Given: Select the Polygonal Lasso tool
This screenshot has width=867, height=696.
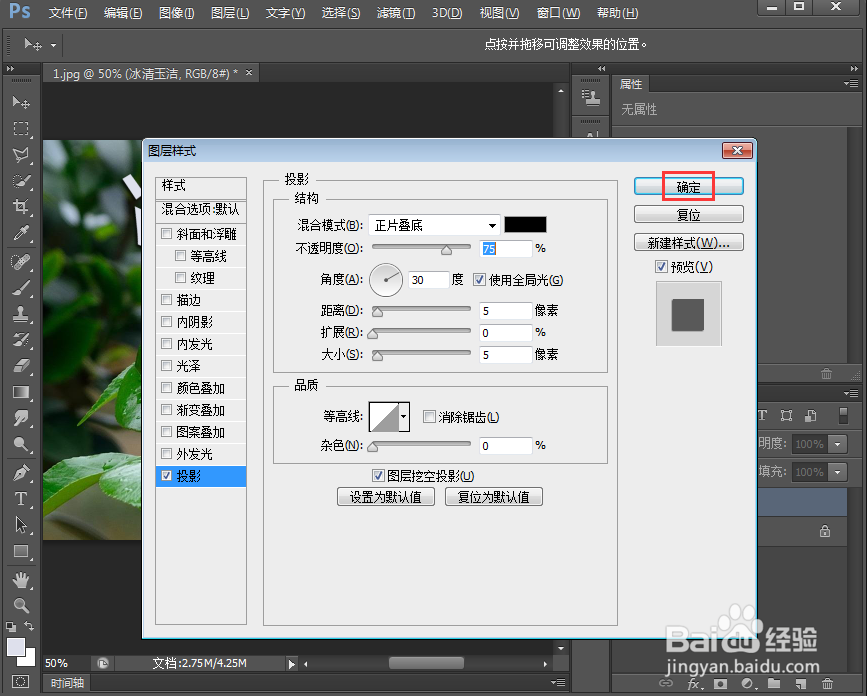Looking at the screenshot, I should [21, 155].
